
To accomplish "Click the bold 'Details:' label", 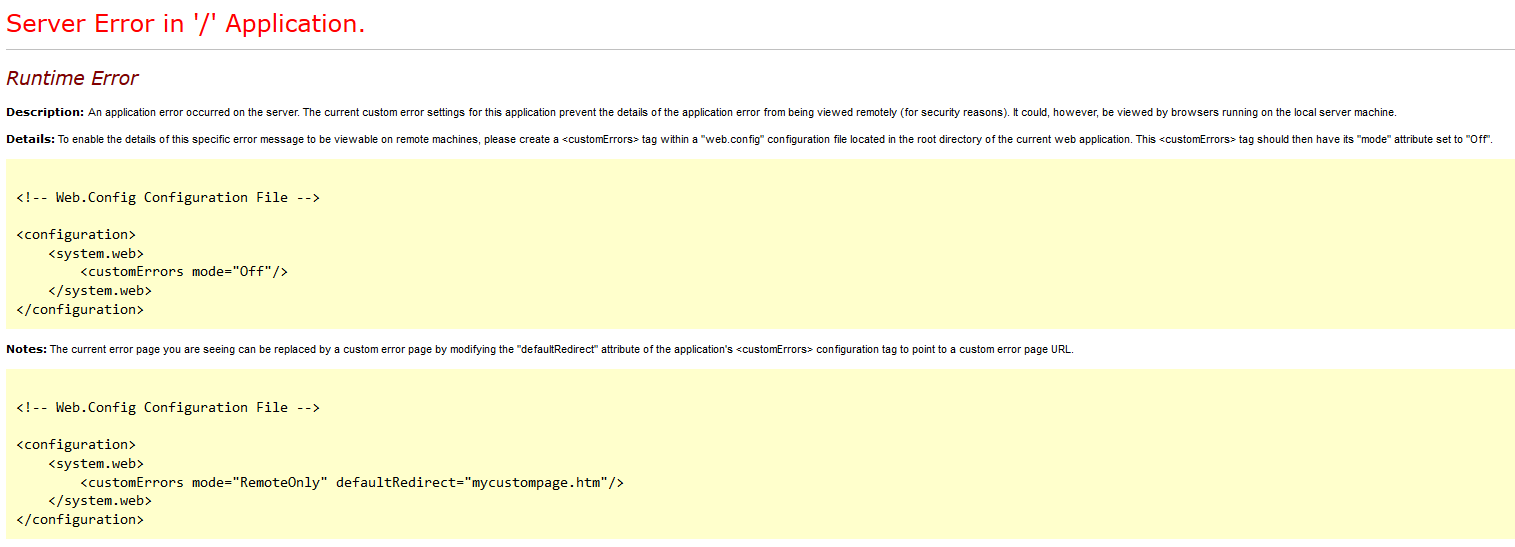I will pos(30,139).
